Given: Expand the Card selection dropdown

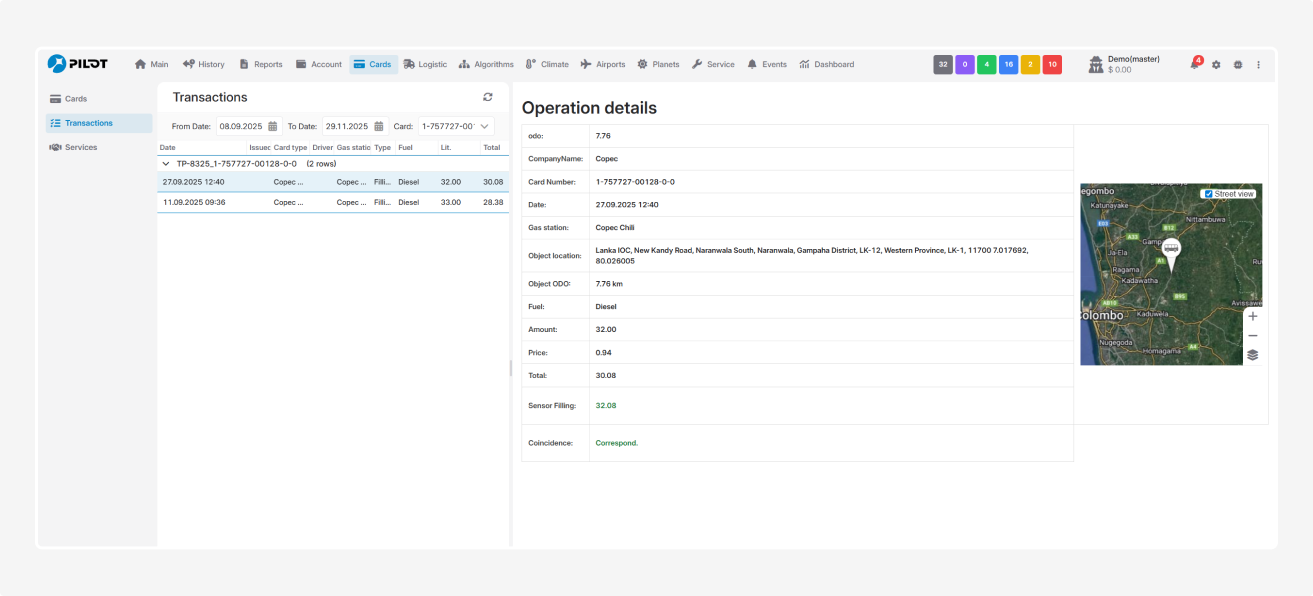Looking at the screenshot, I should [x=485, y=126].
